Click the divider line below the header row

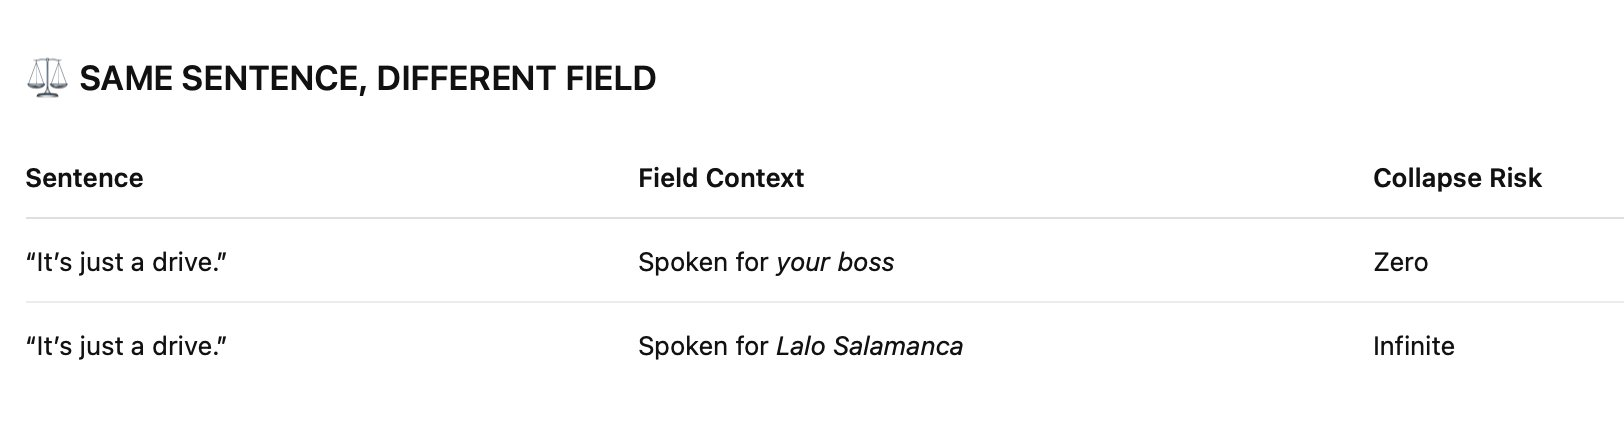pos(800,218)
